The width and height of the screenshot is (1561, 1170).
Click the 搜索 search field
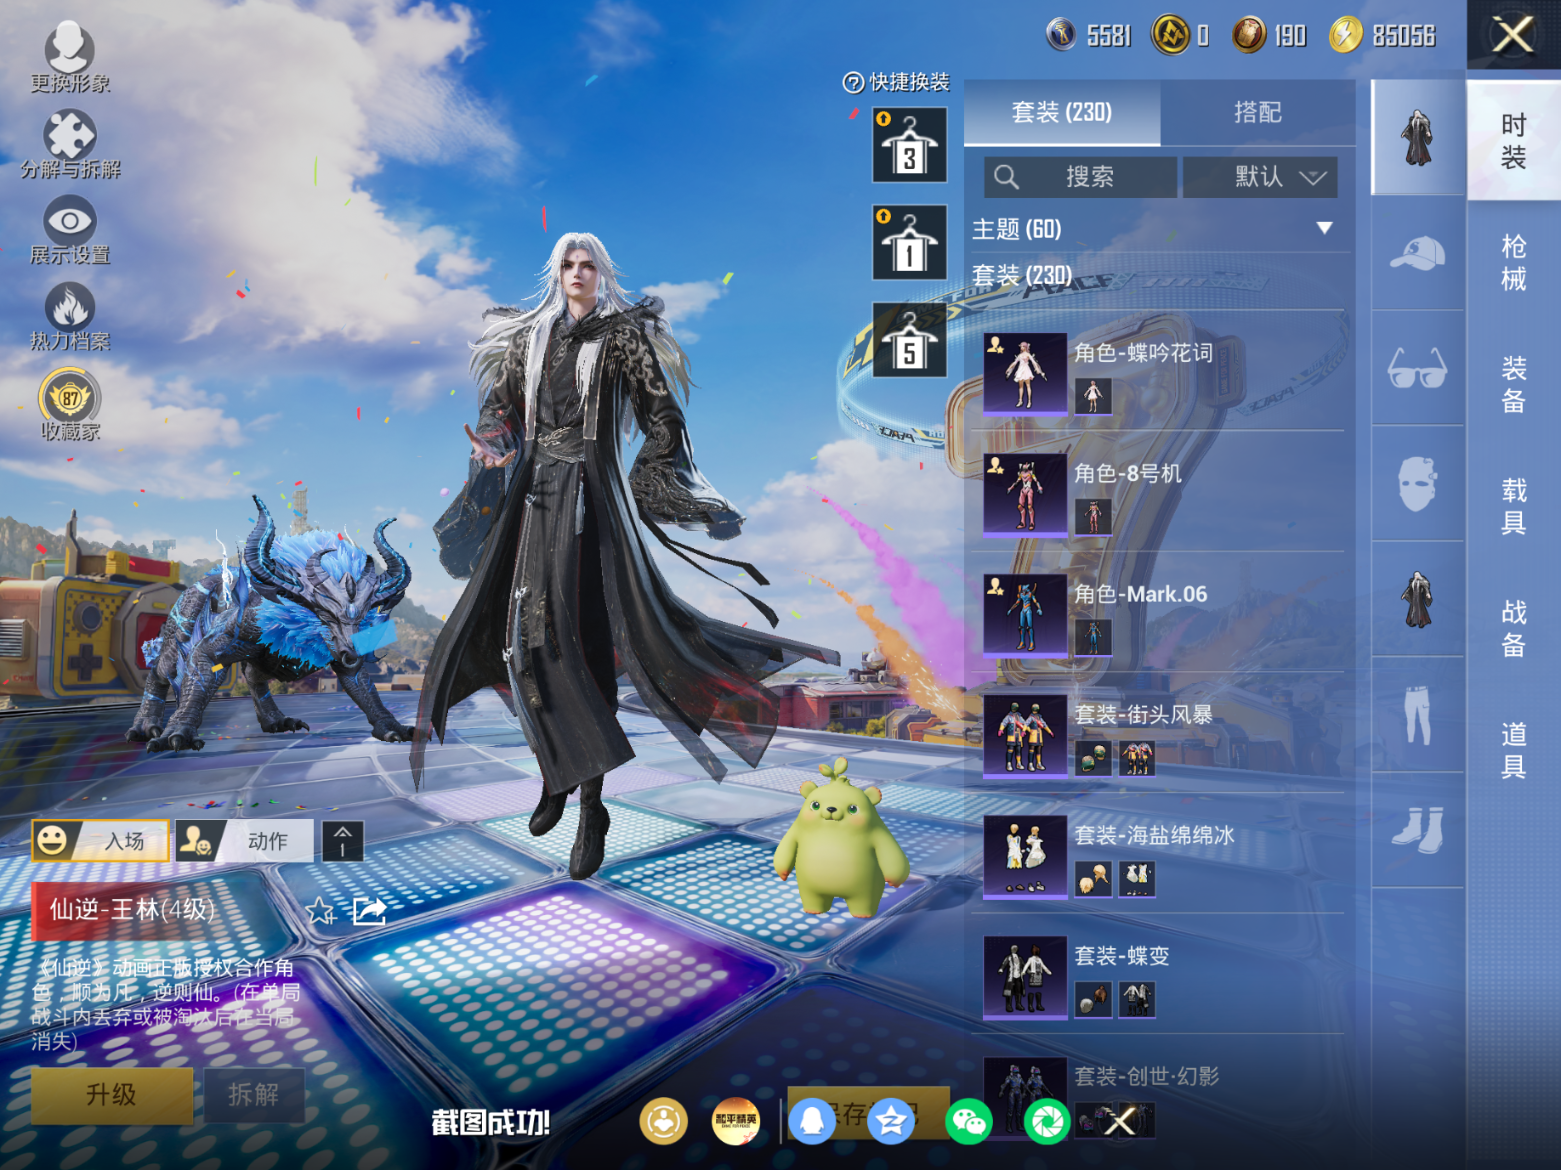[1080, 177]
